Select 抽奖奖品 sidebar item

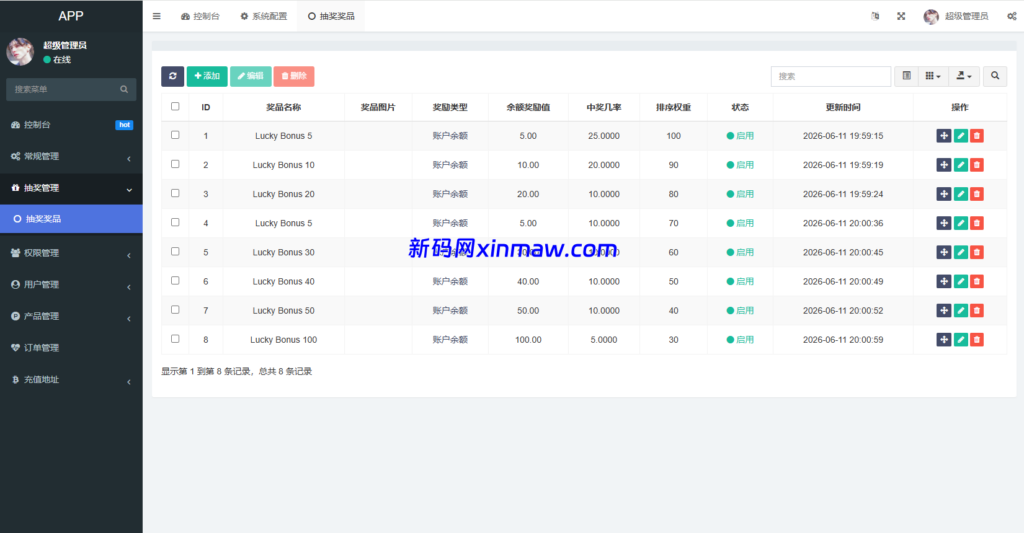(x=71, y=219)
